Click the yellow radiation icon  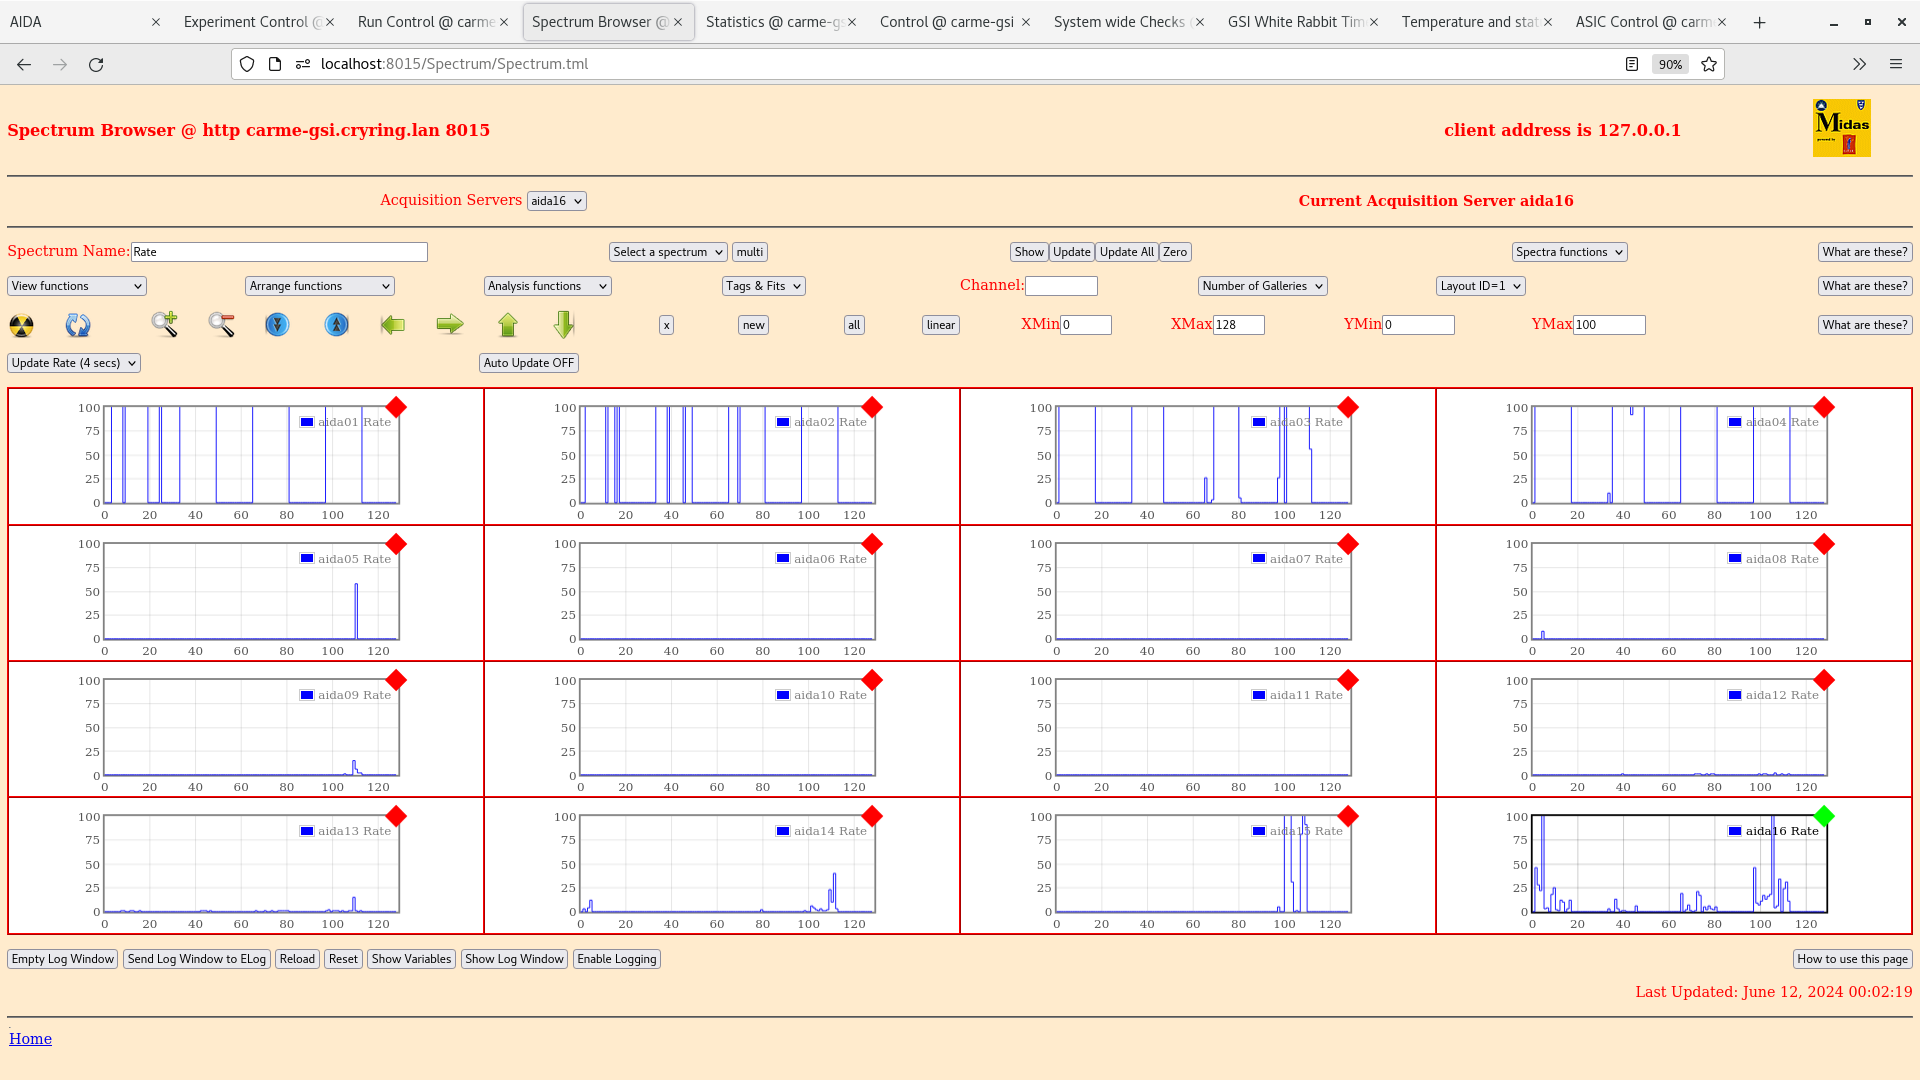tap(21, 325)
